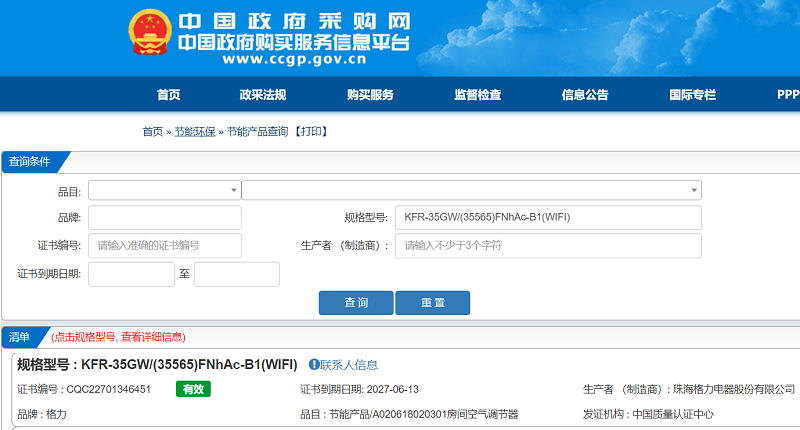Image resolution: width=800 pixels, height=430 pixels.
Task: Click the 【打印】 print link
Action: click(310, 132)
